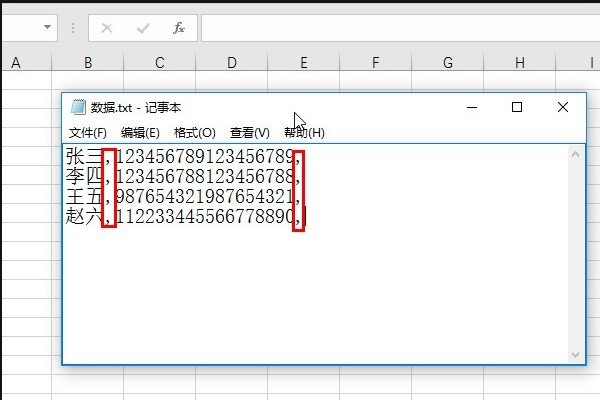Image resolution: width=600 pixels, height=400 pixels.
Task: Click the Notepad icon in title bar
Action: [78, 107]
